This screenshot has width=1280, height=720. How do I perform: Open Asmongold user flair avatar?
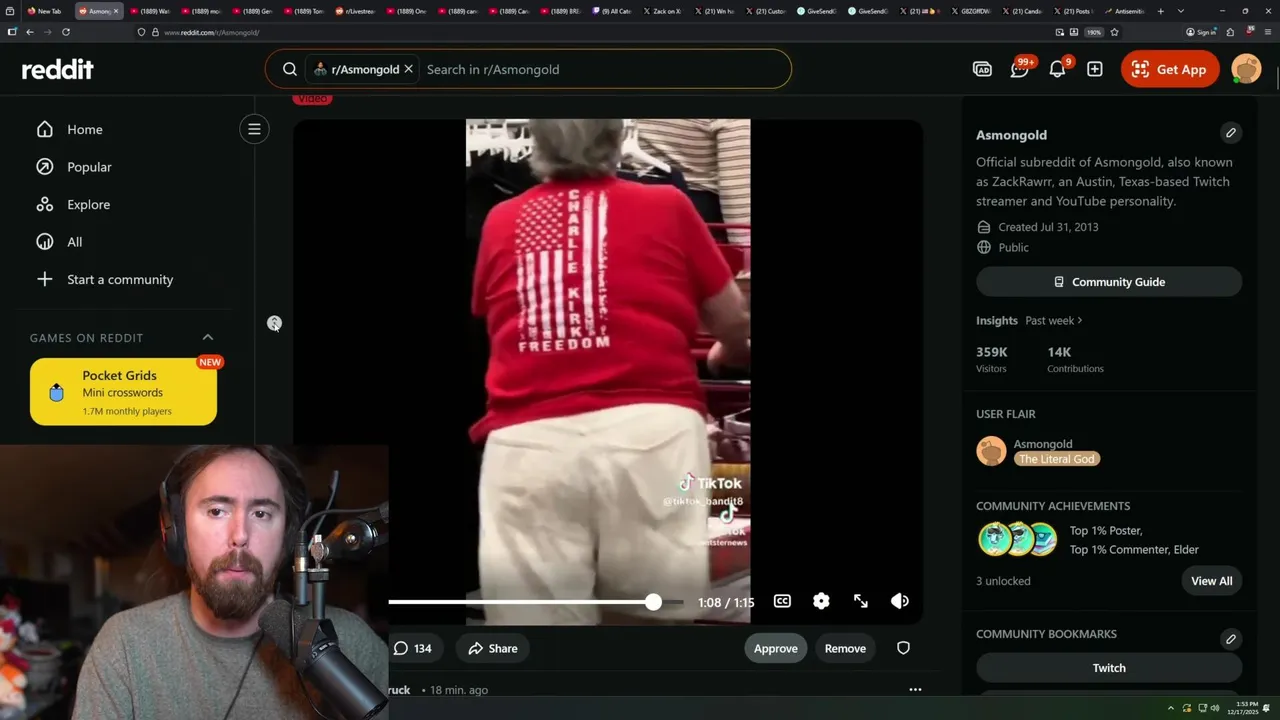click(x=991, y=451)
